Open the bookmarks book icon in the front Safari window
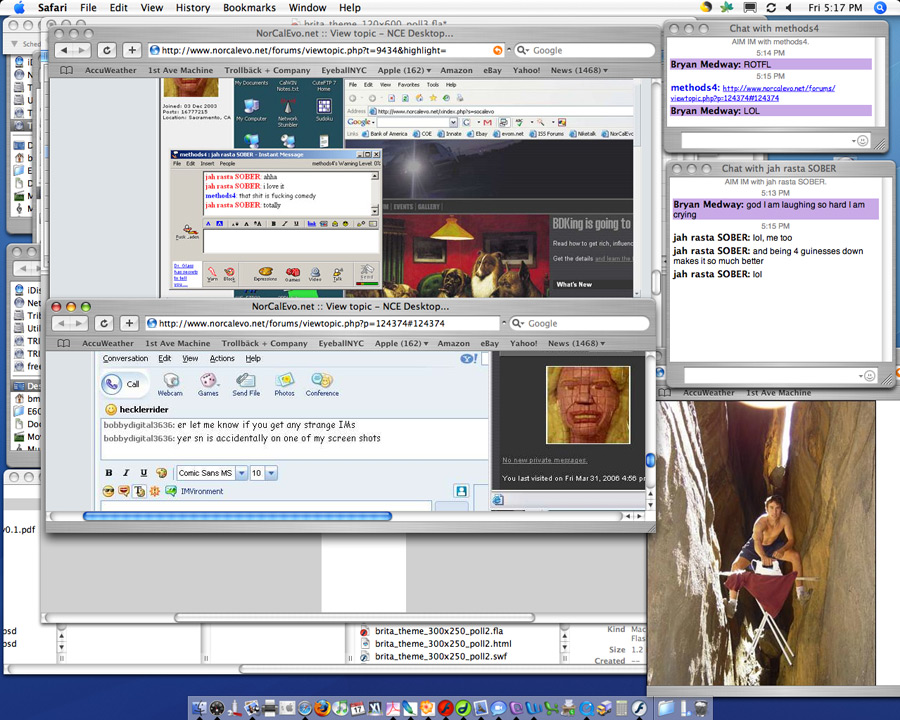The height and width of the screenshot is (720, 900). (x=64, y=343)
